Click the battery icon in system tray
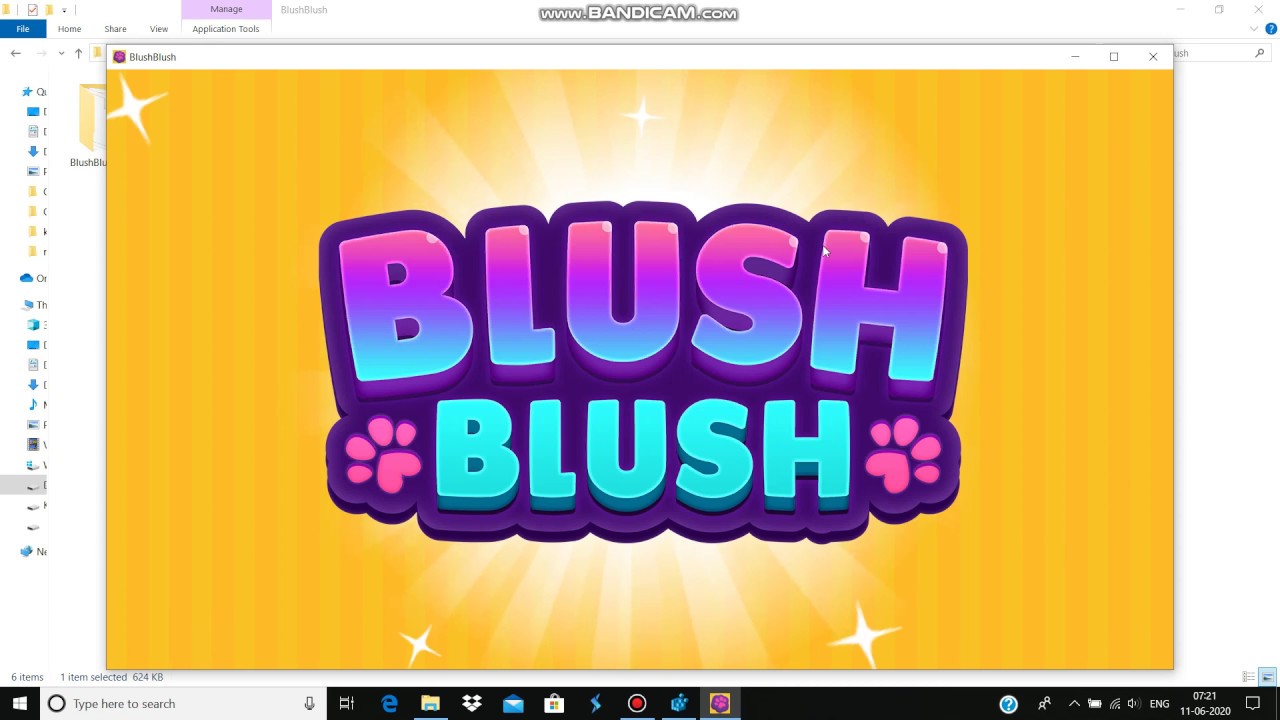The width and height of the screenshot is (1280, 720). click(x=1094, y=704)
